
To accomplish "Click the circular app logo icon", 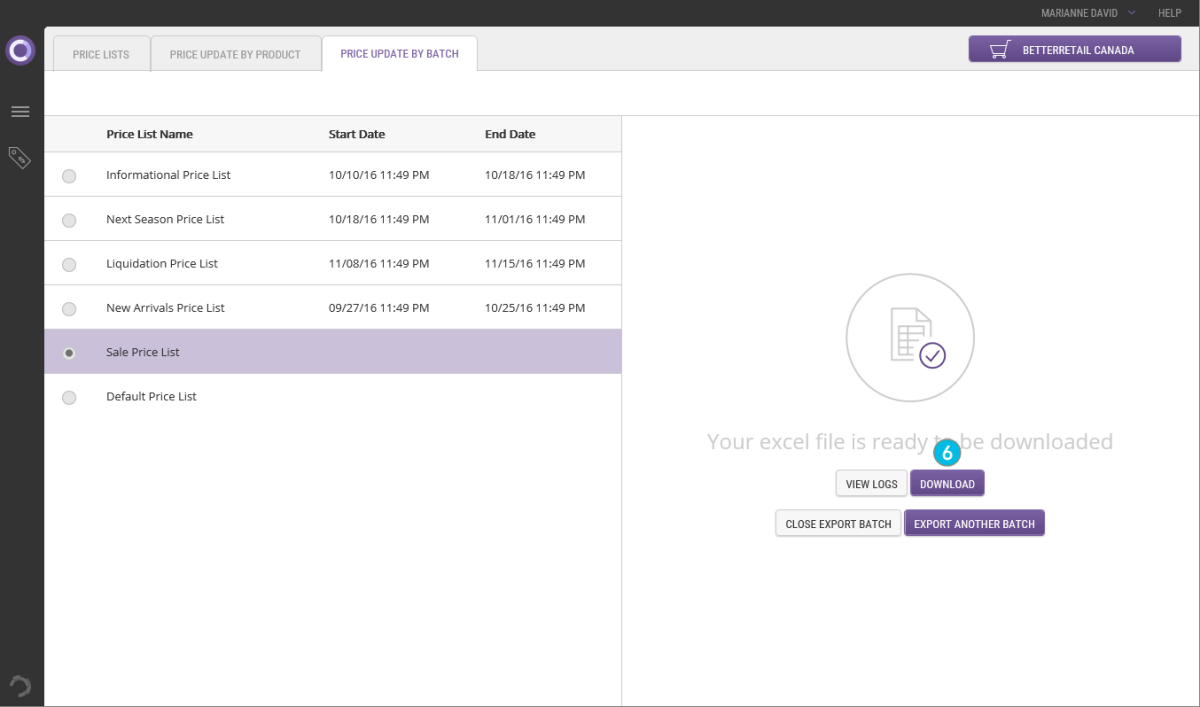I will (20, 50).
